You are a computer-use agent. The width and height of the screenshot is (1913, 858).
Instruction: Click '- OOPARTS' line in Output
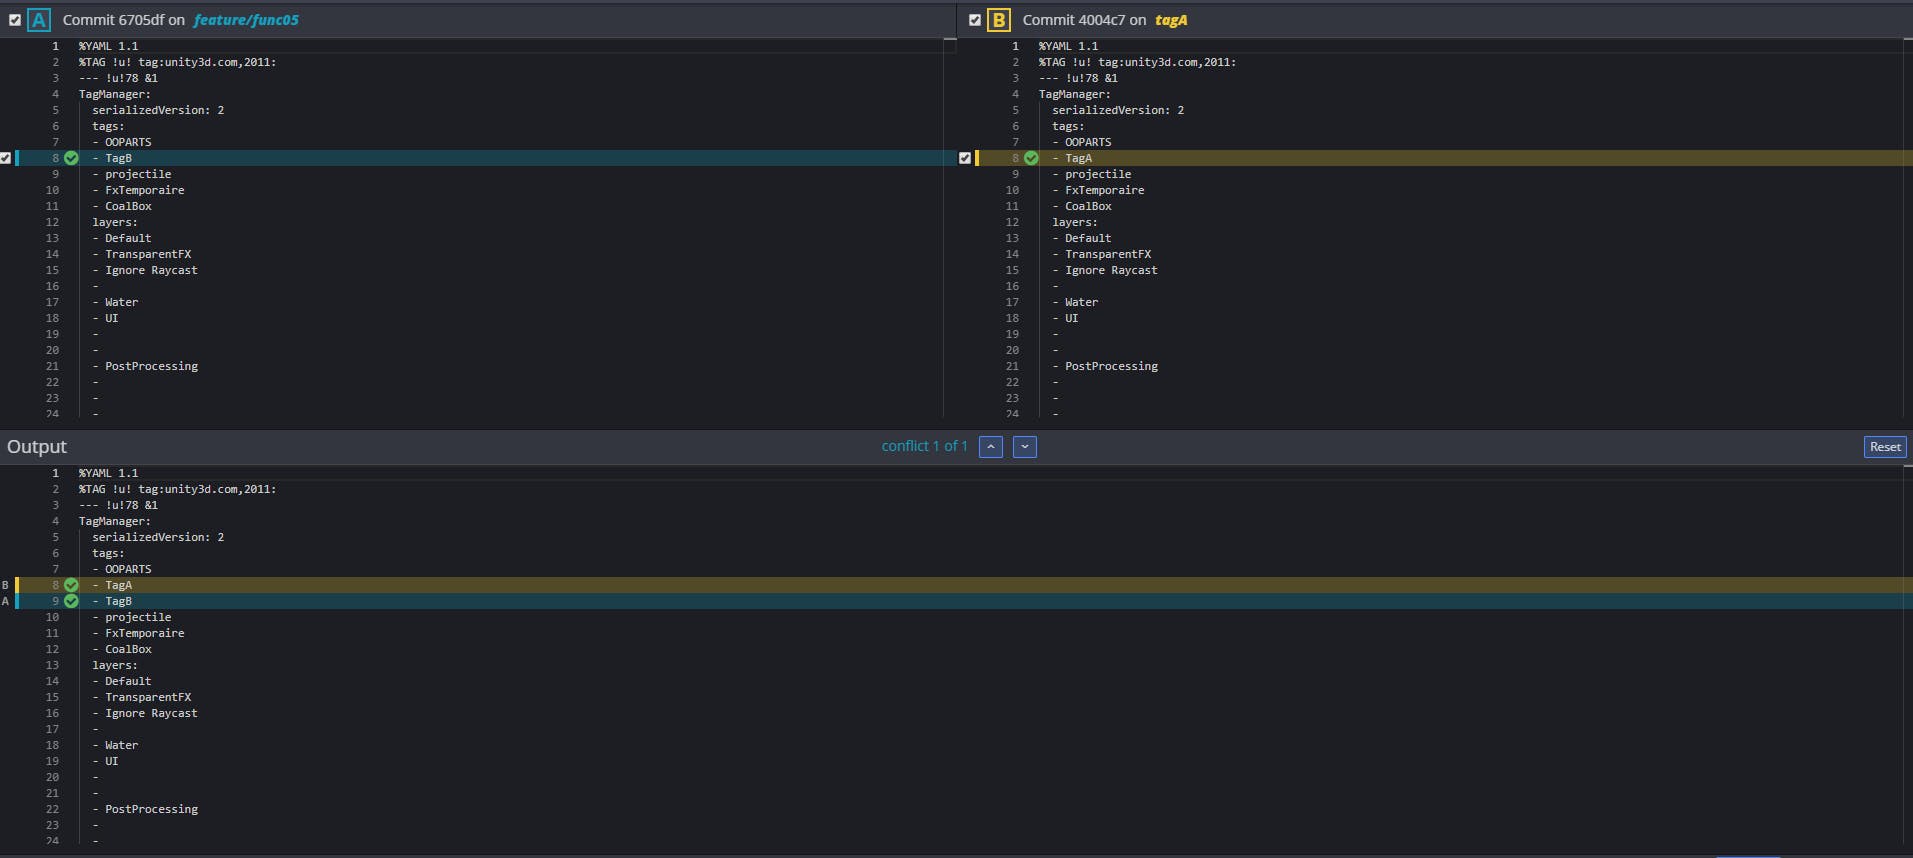click(122, 569)
